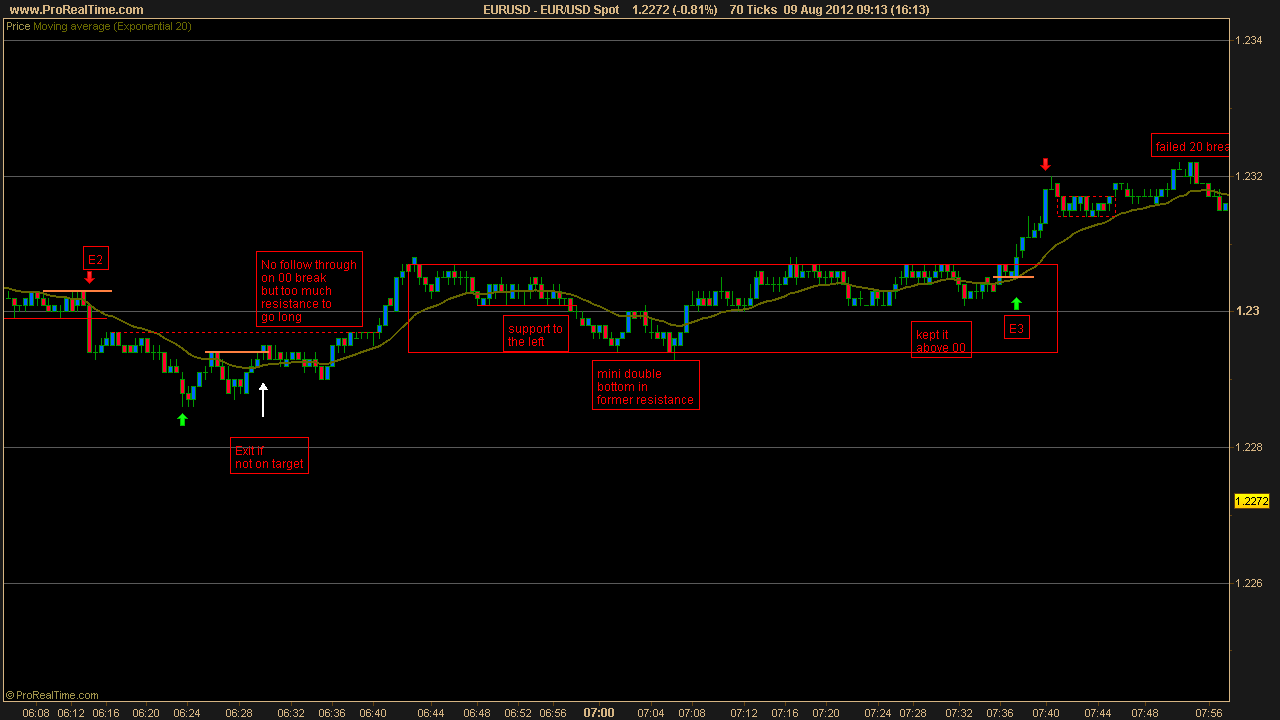The image size is (1280, 720).
Task: Click the 07:08 time axis label
Action: click(692, 713)
